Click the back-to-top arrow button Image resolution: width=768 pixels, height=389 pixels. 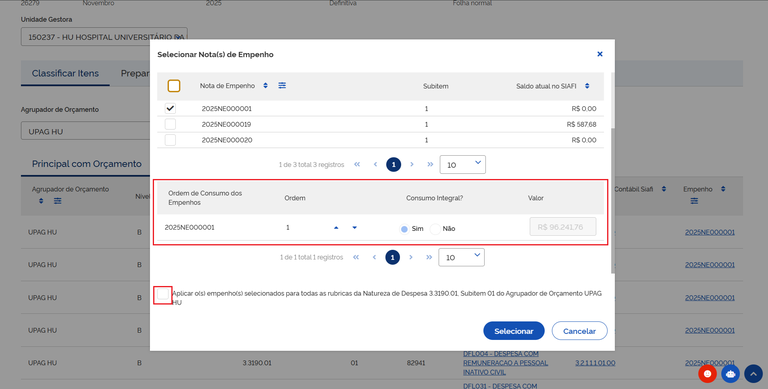click(753, 374)
